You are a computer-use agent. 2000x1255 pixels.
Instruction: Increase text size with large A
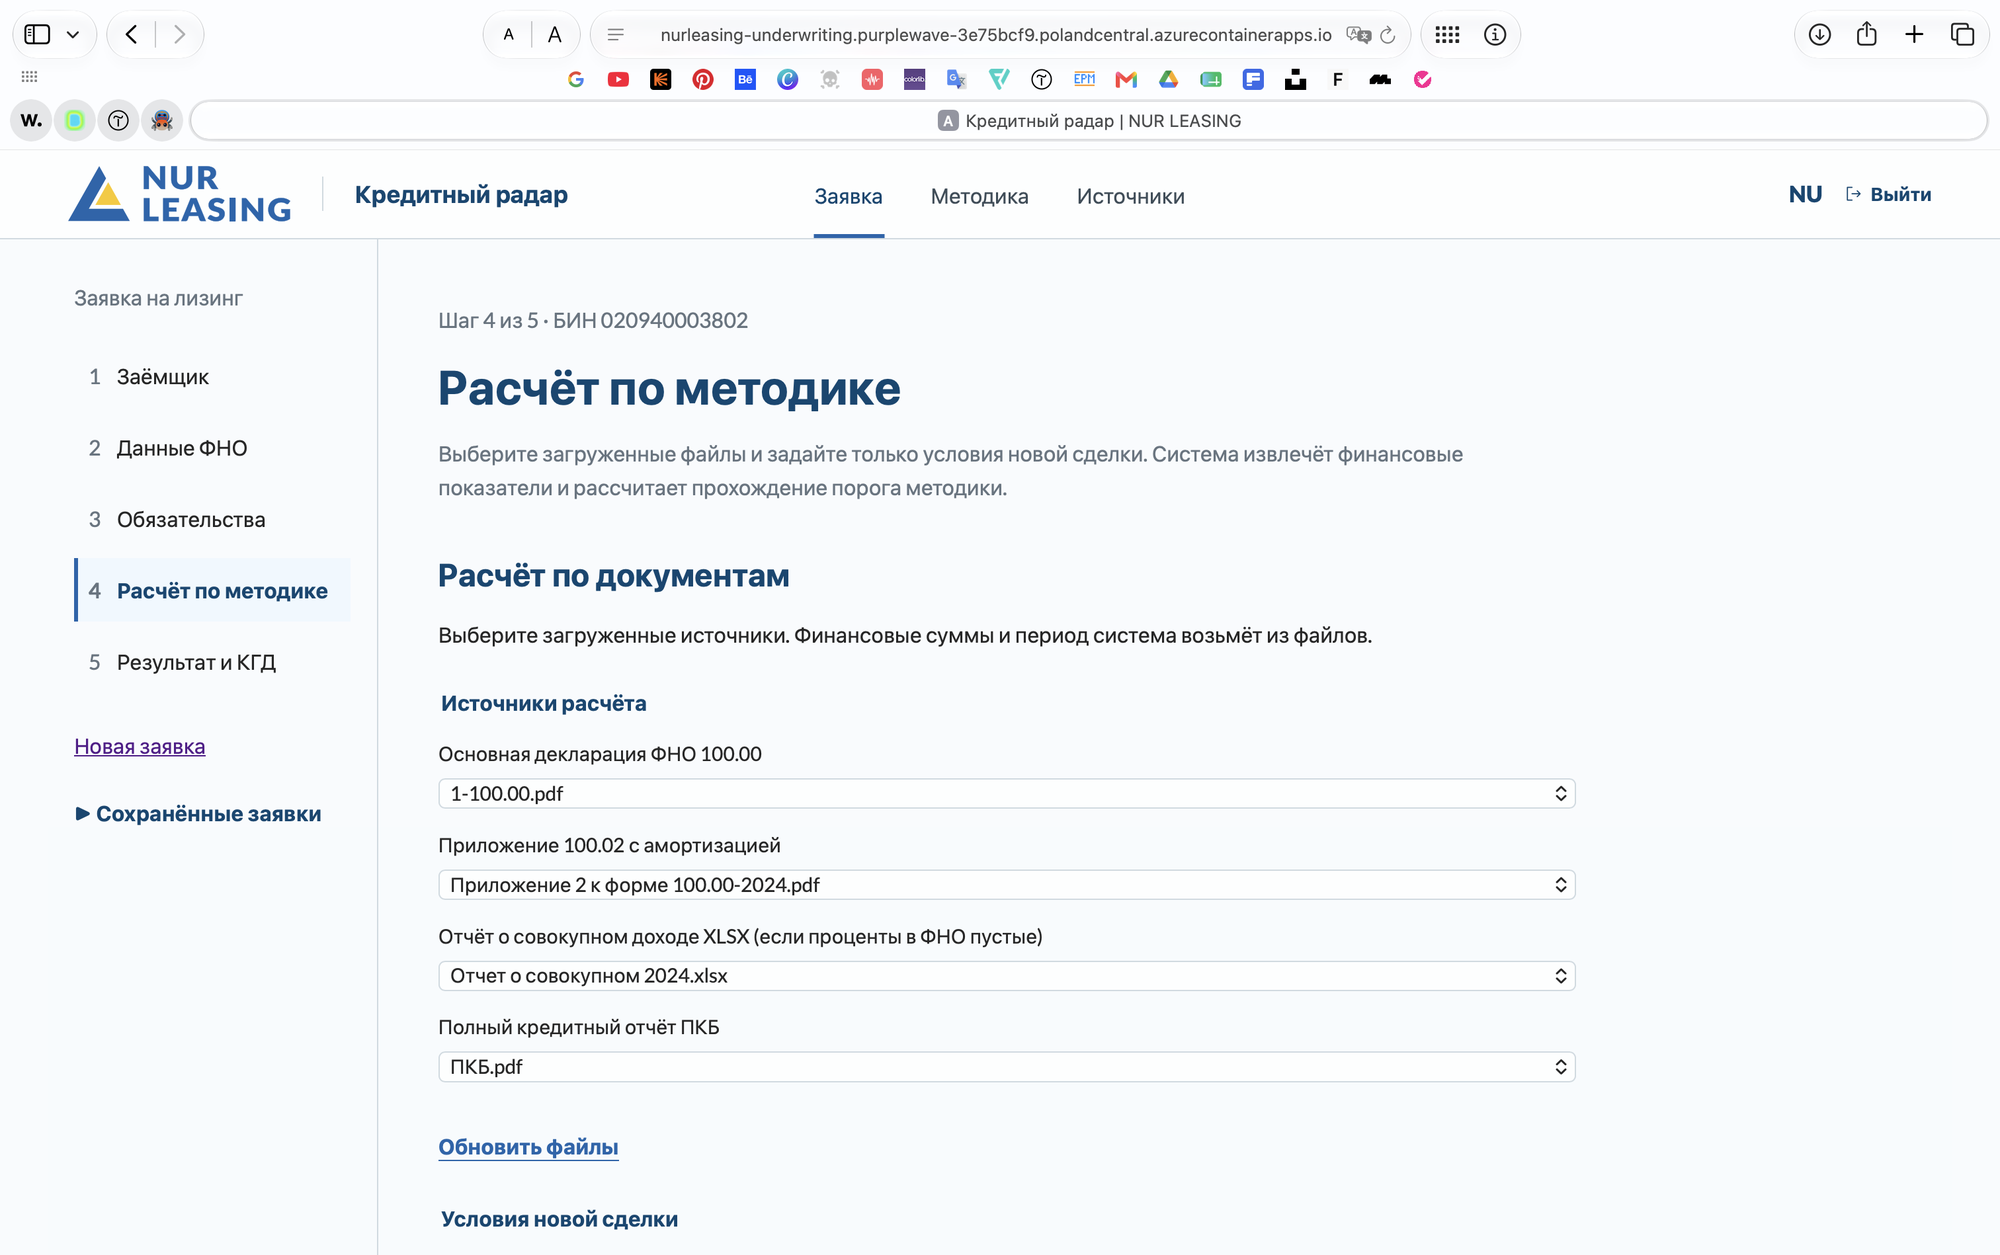555,35
